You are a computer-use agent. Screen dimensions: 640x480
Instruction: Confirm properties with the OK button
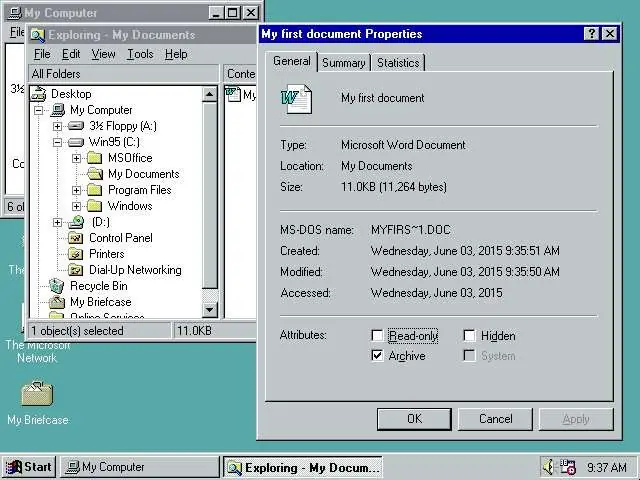414,419
